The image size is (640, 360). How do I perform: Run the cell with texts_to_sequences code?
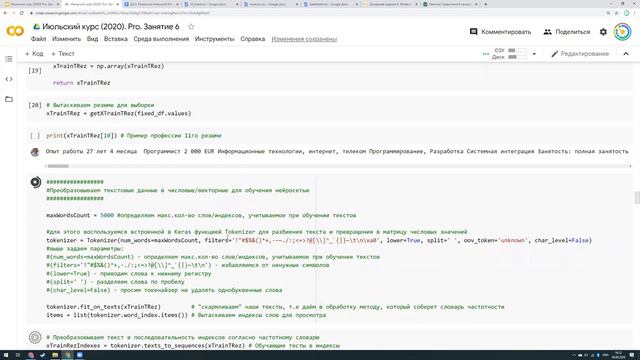pos(35,338)
